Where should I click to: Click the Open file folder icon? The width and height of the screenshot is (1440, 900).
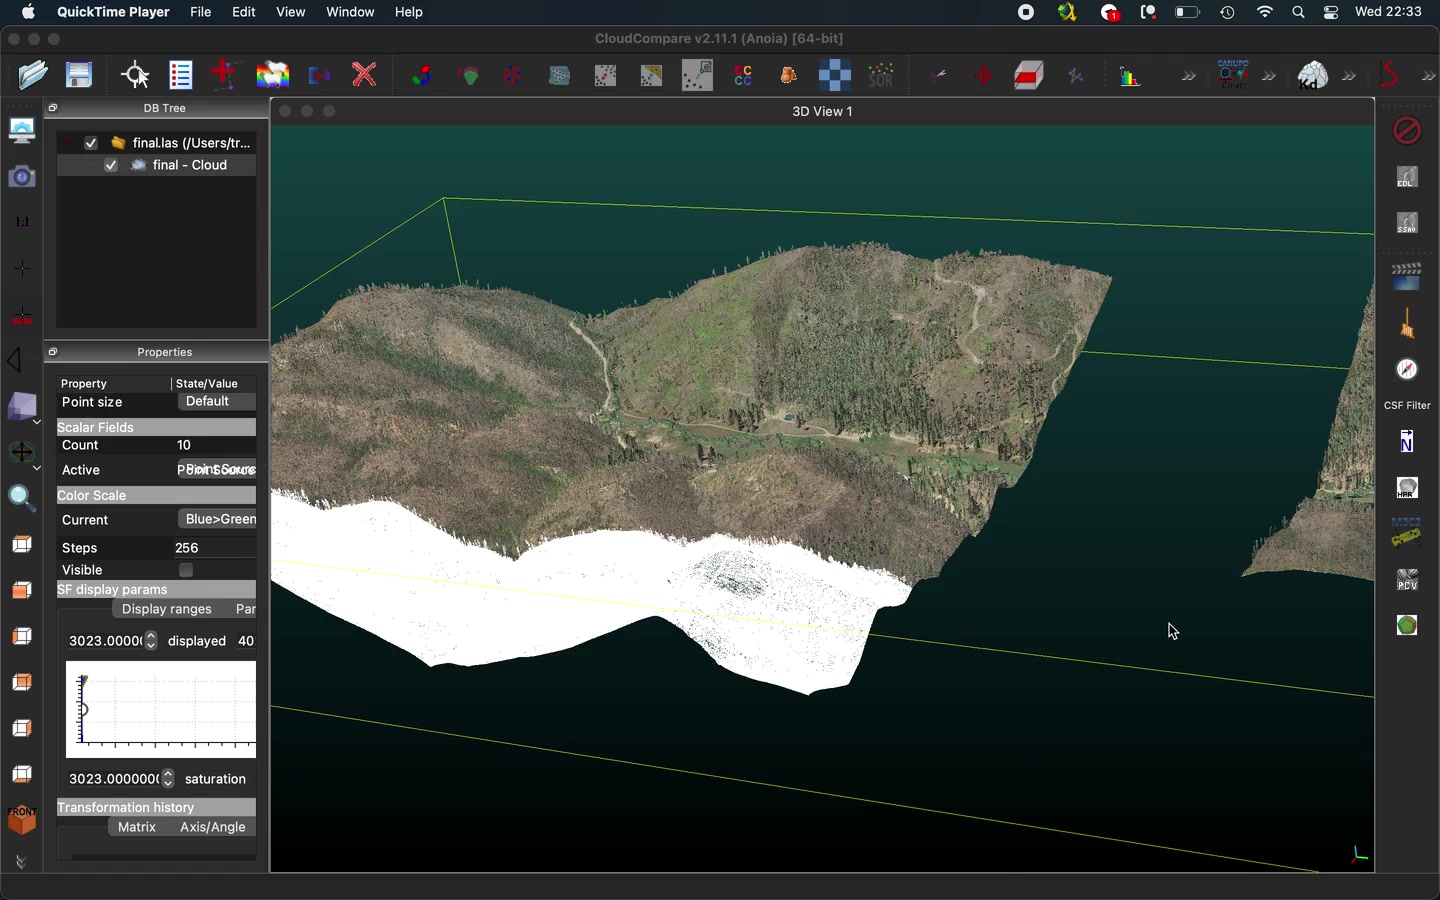pyautogui.click(x=32, y=75)
